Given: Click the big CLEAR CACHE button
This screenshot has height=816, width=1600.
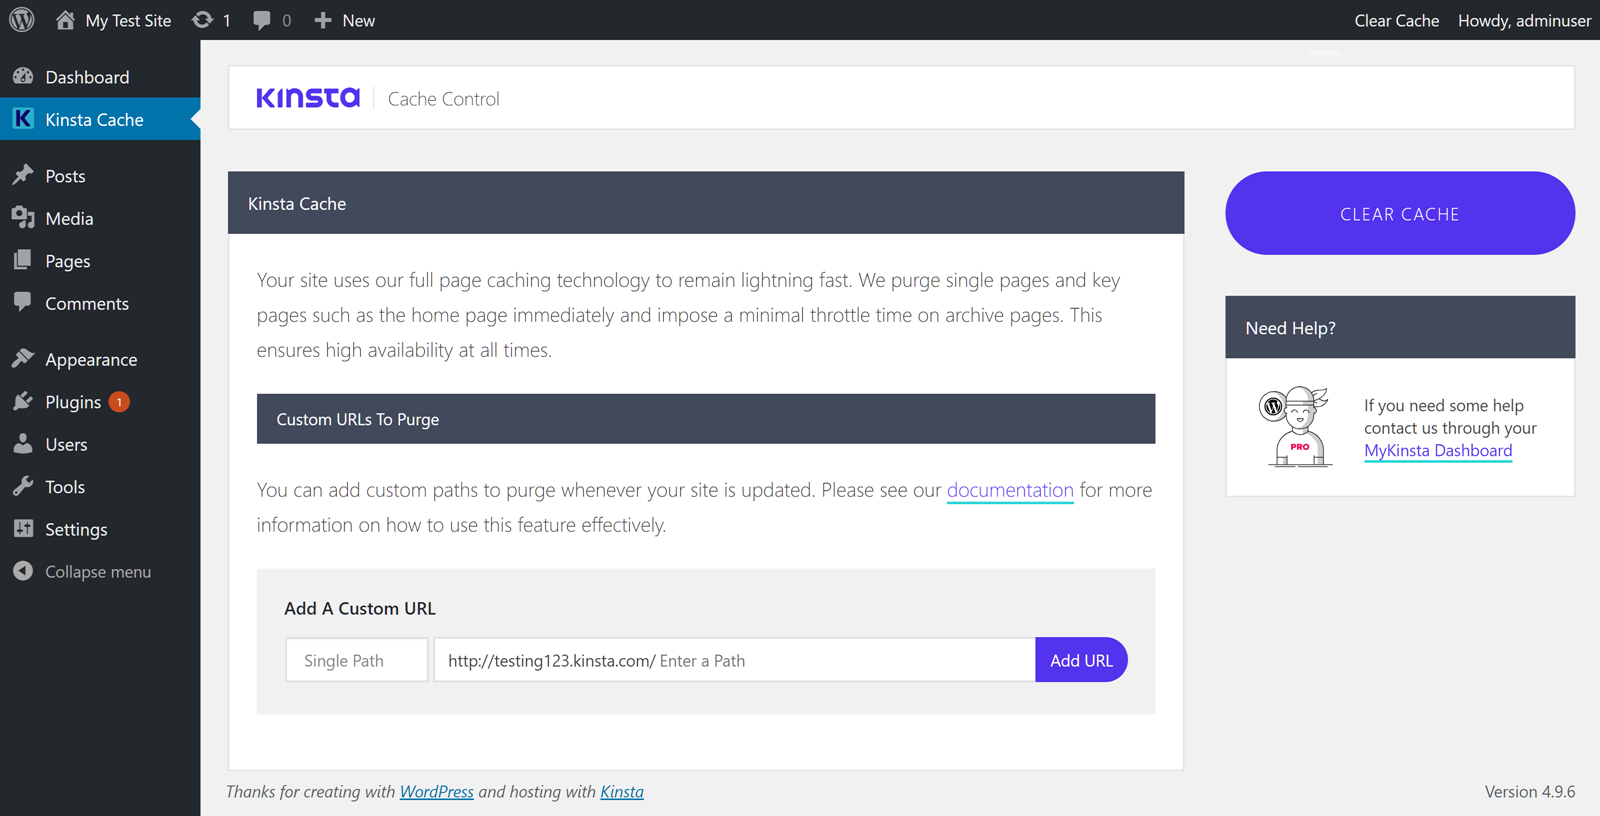Looking at the screenshot, I should tap(1400, 213).
